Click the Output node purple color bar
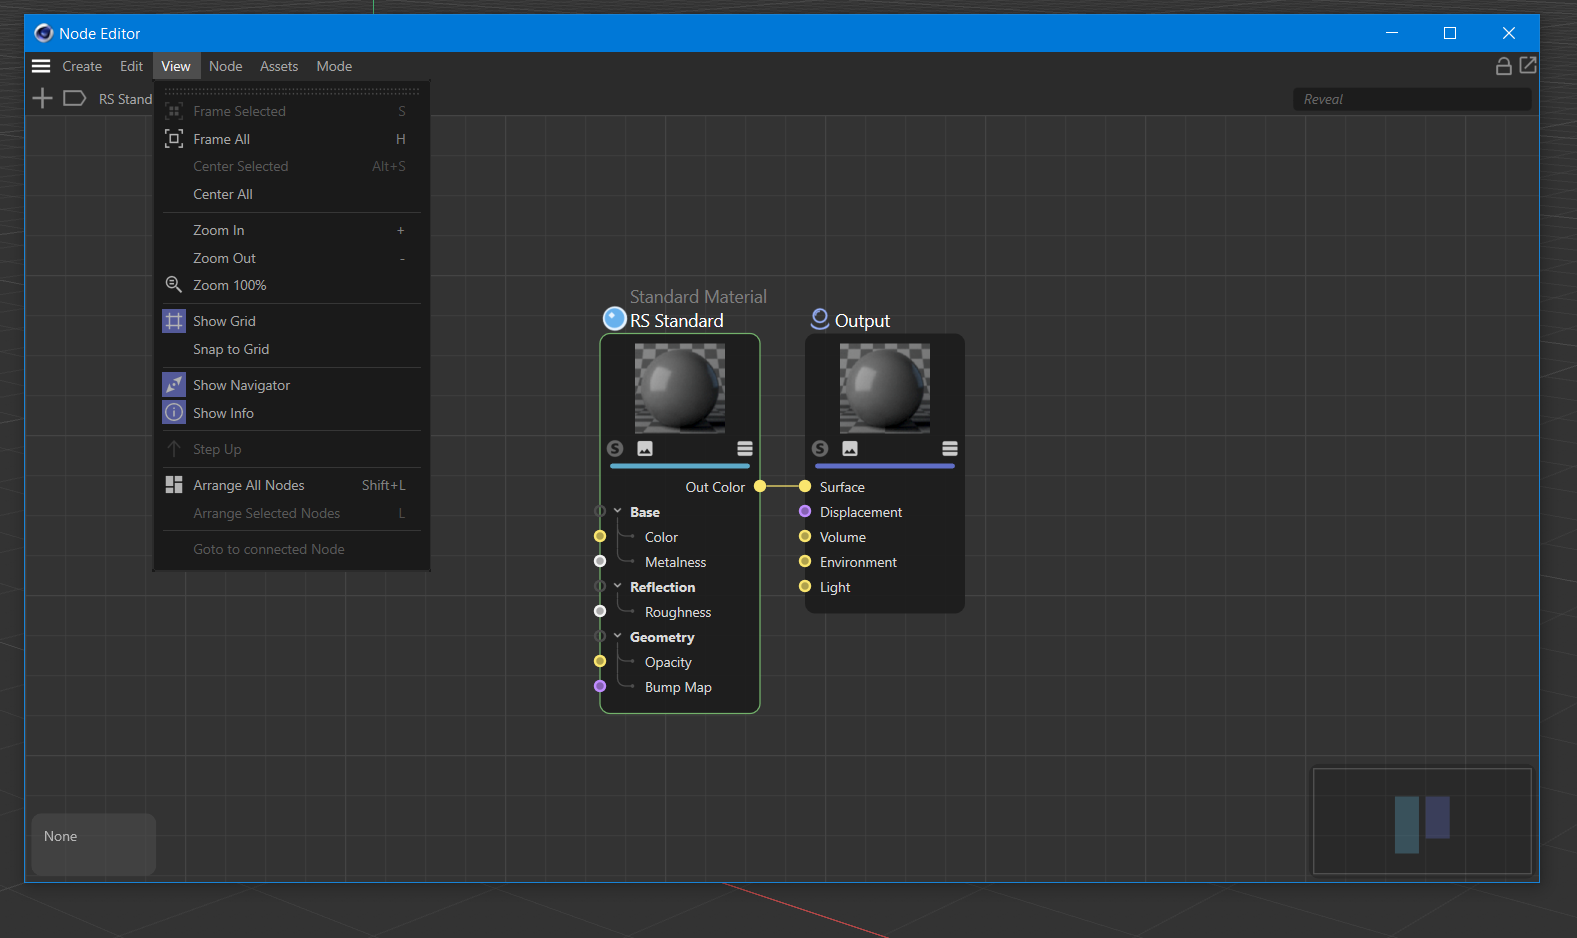 (x=885, y=466)
